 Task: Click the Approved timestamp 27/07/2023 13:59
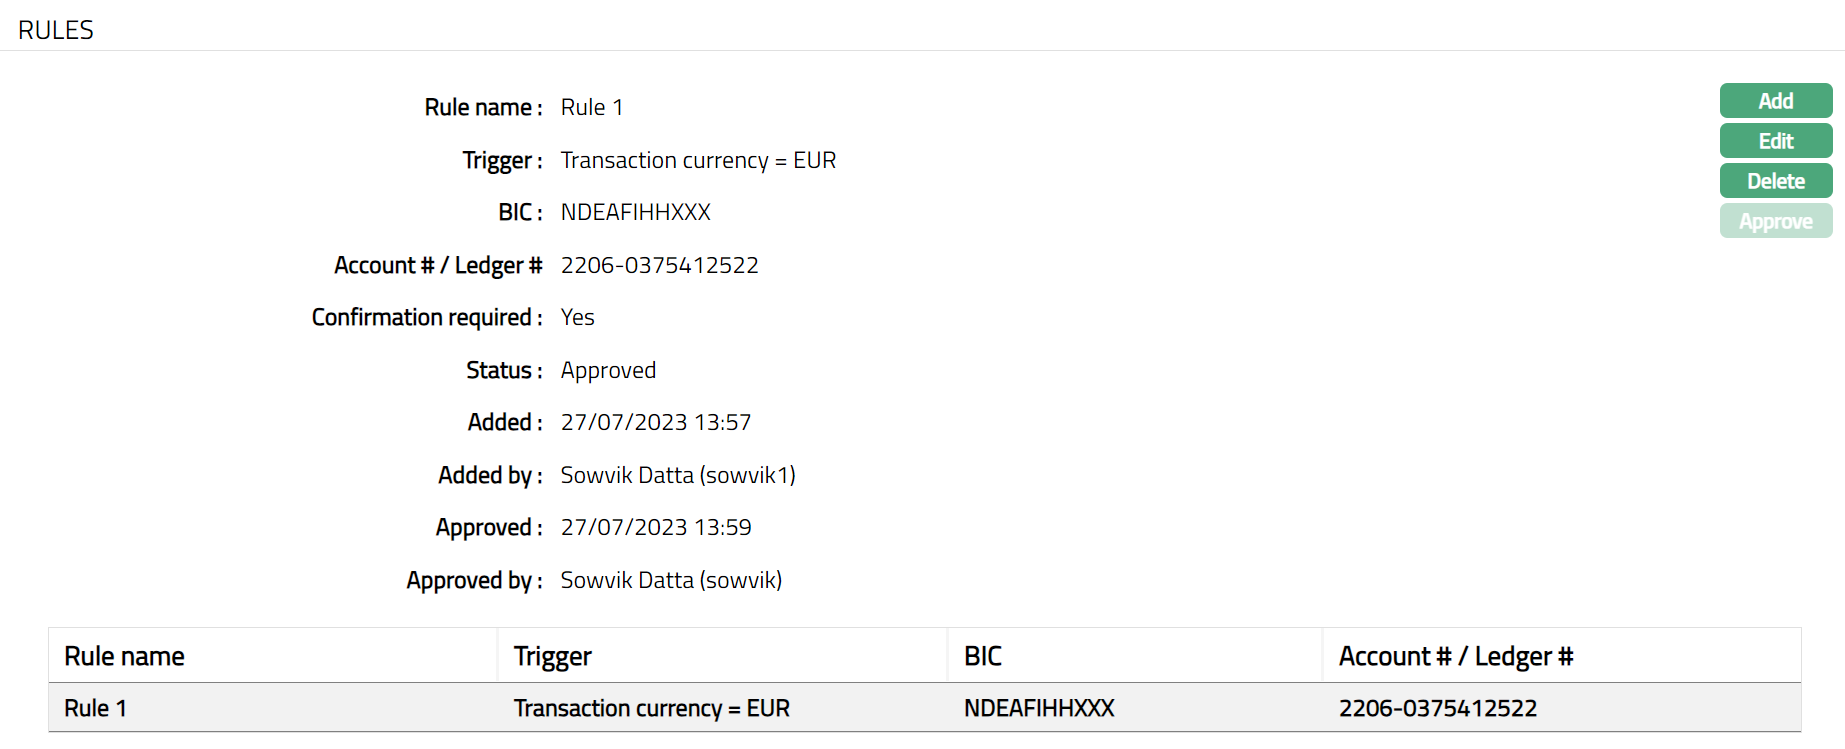pyautogui.click(x=656, y=527)
